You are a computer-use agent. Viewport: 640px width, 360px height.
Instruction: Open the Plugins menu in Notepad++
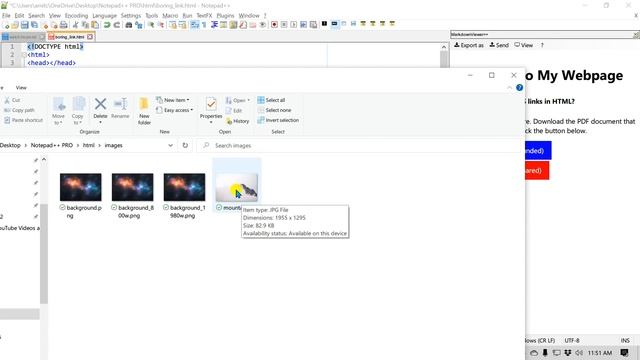(x=225, y=16)
